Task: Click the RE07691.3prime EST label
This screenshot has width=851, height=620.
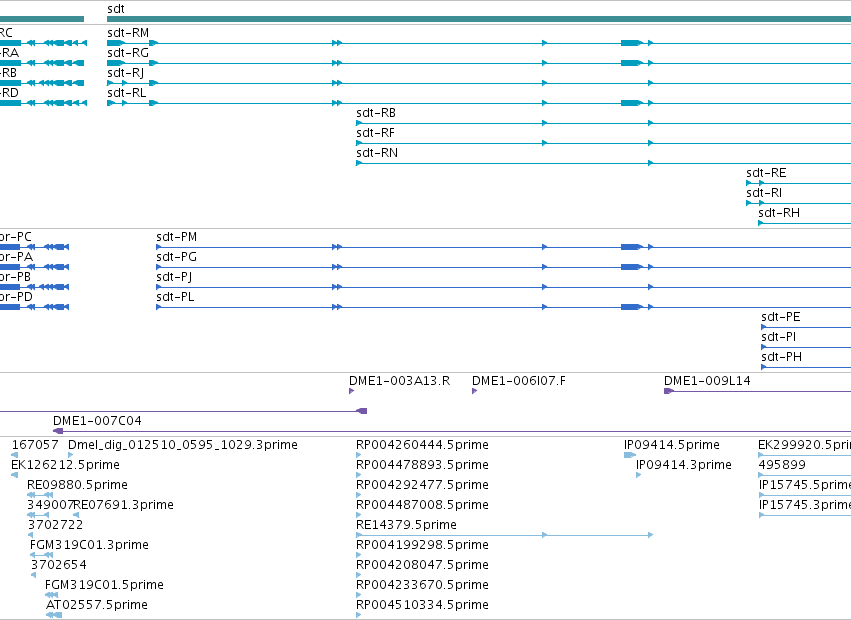Action: tap(124, 505)
